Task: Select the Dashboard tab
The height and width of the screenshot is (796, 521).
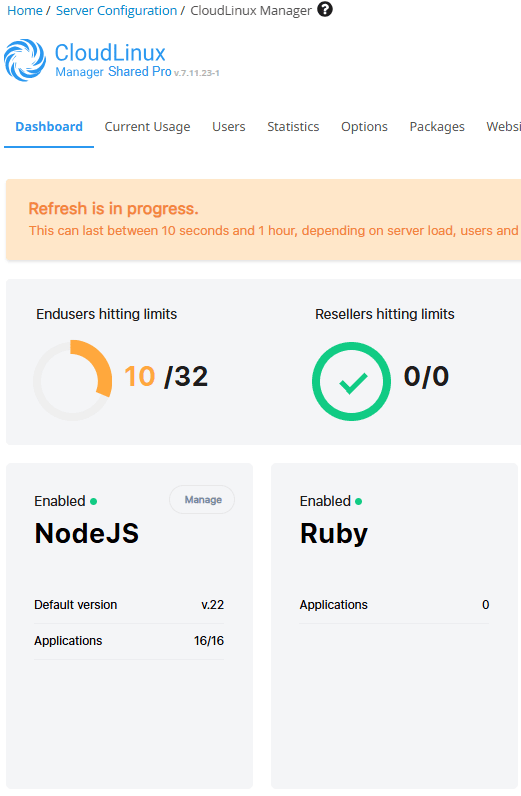Action: 49,126
